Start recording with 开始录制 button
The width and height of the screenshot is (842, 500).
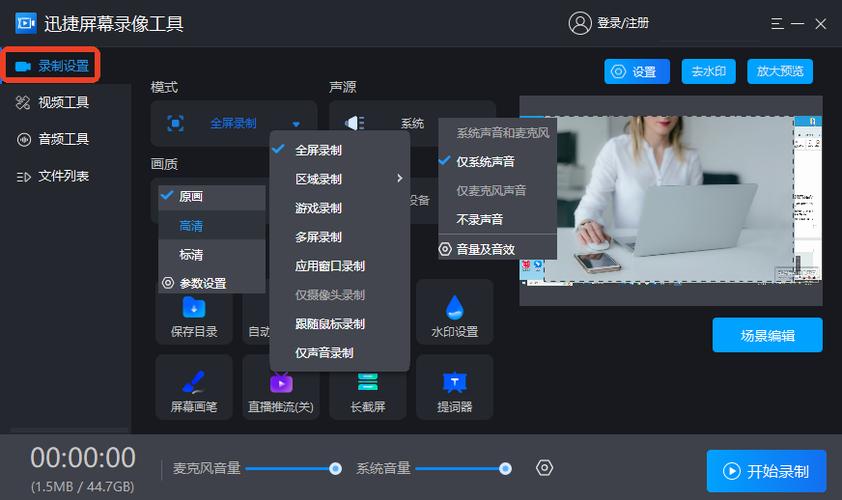766,471
